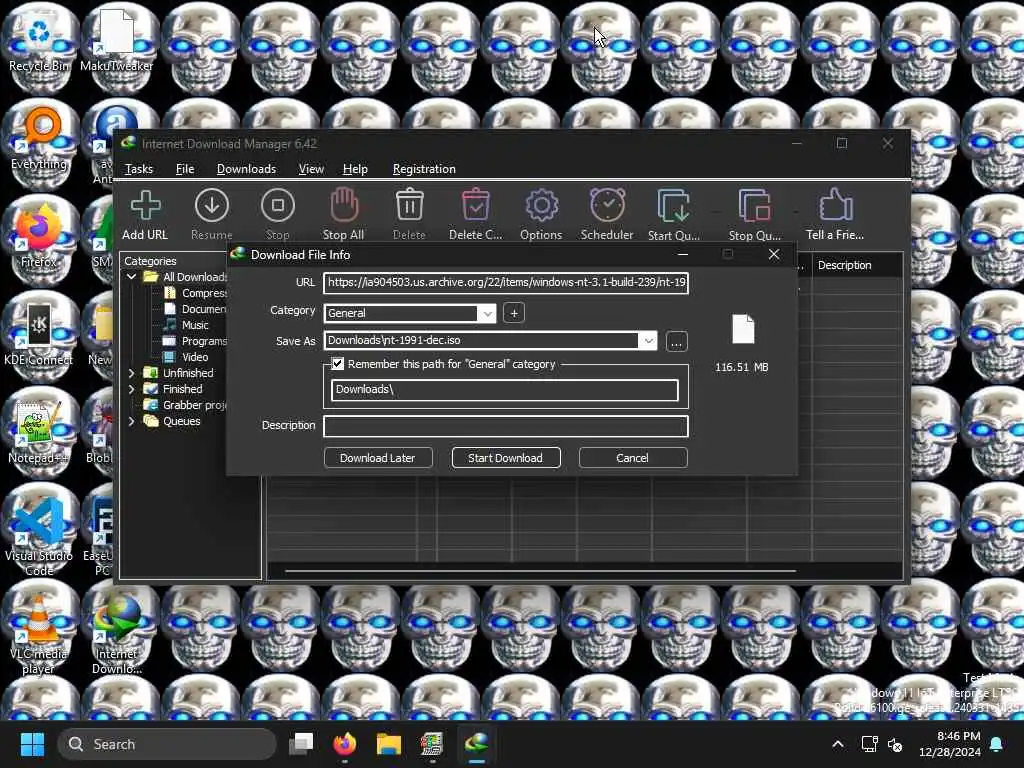
Task: Click the URL input field
Action: pos(505,282)
